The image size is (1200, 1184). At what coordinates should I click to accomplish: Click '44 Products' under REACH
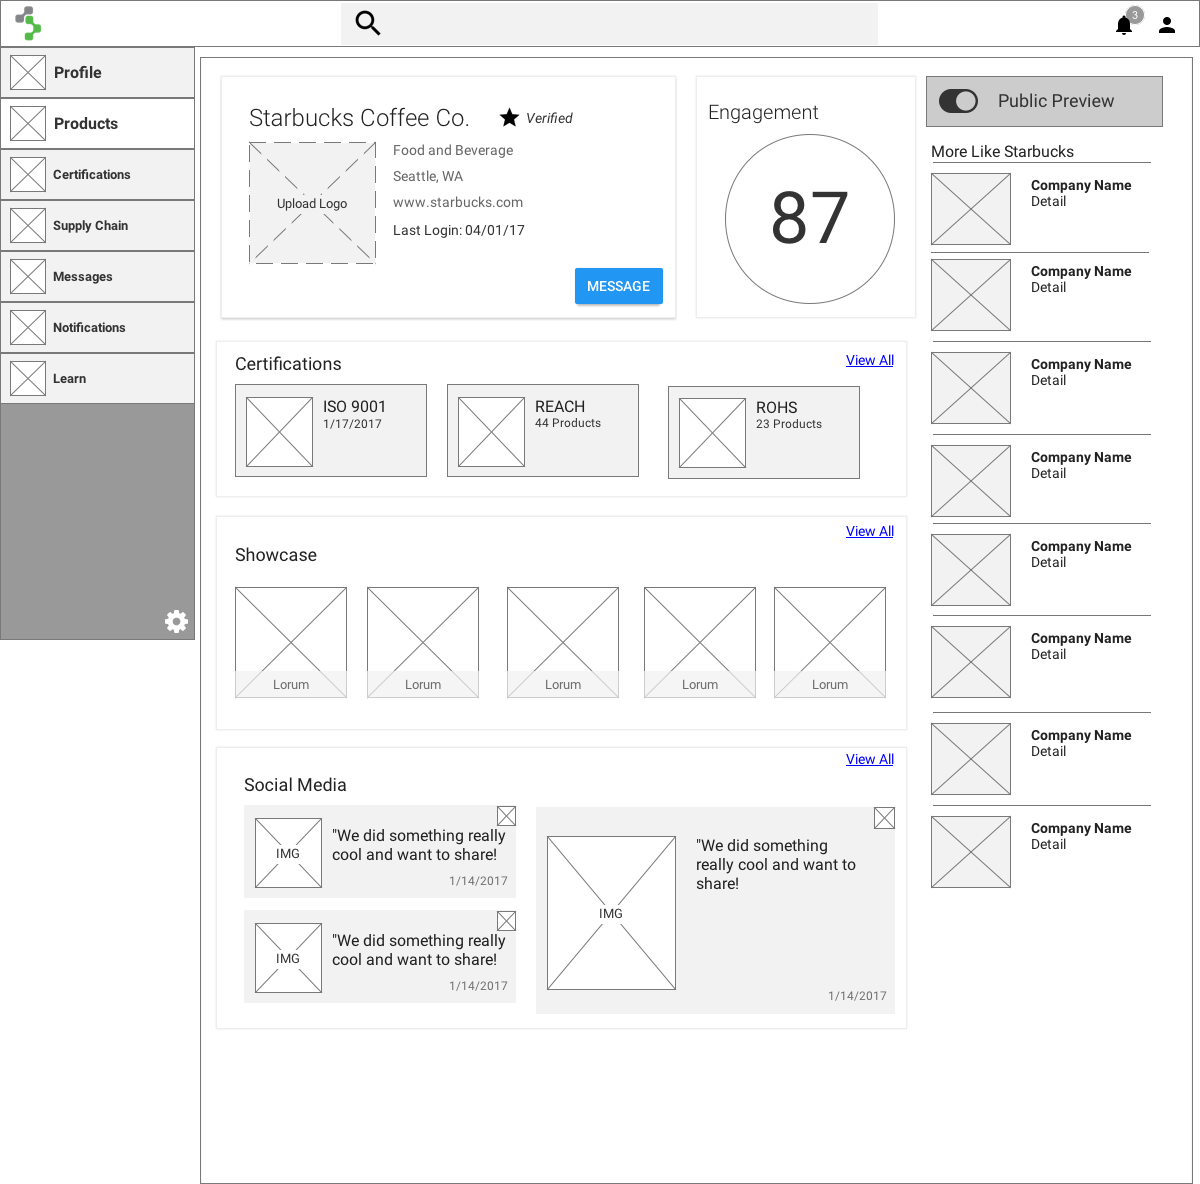point(568,423)
